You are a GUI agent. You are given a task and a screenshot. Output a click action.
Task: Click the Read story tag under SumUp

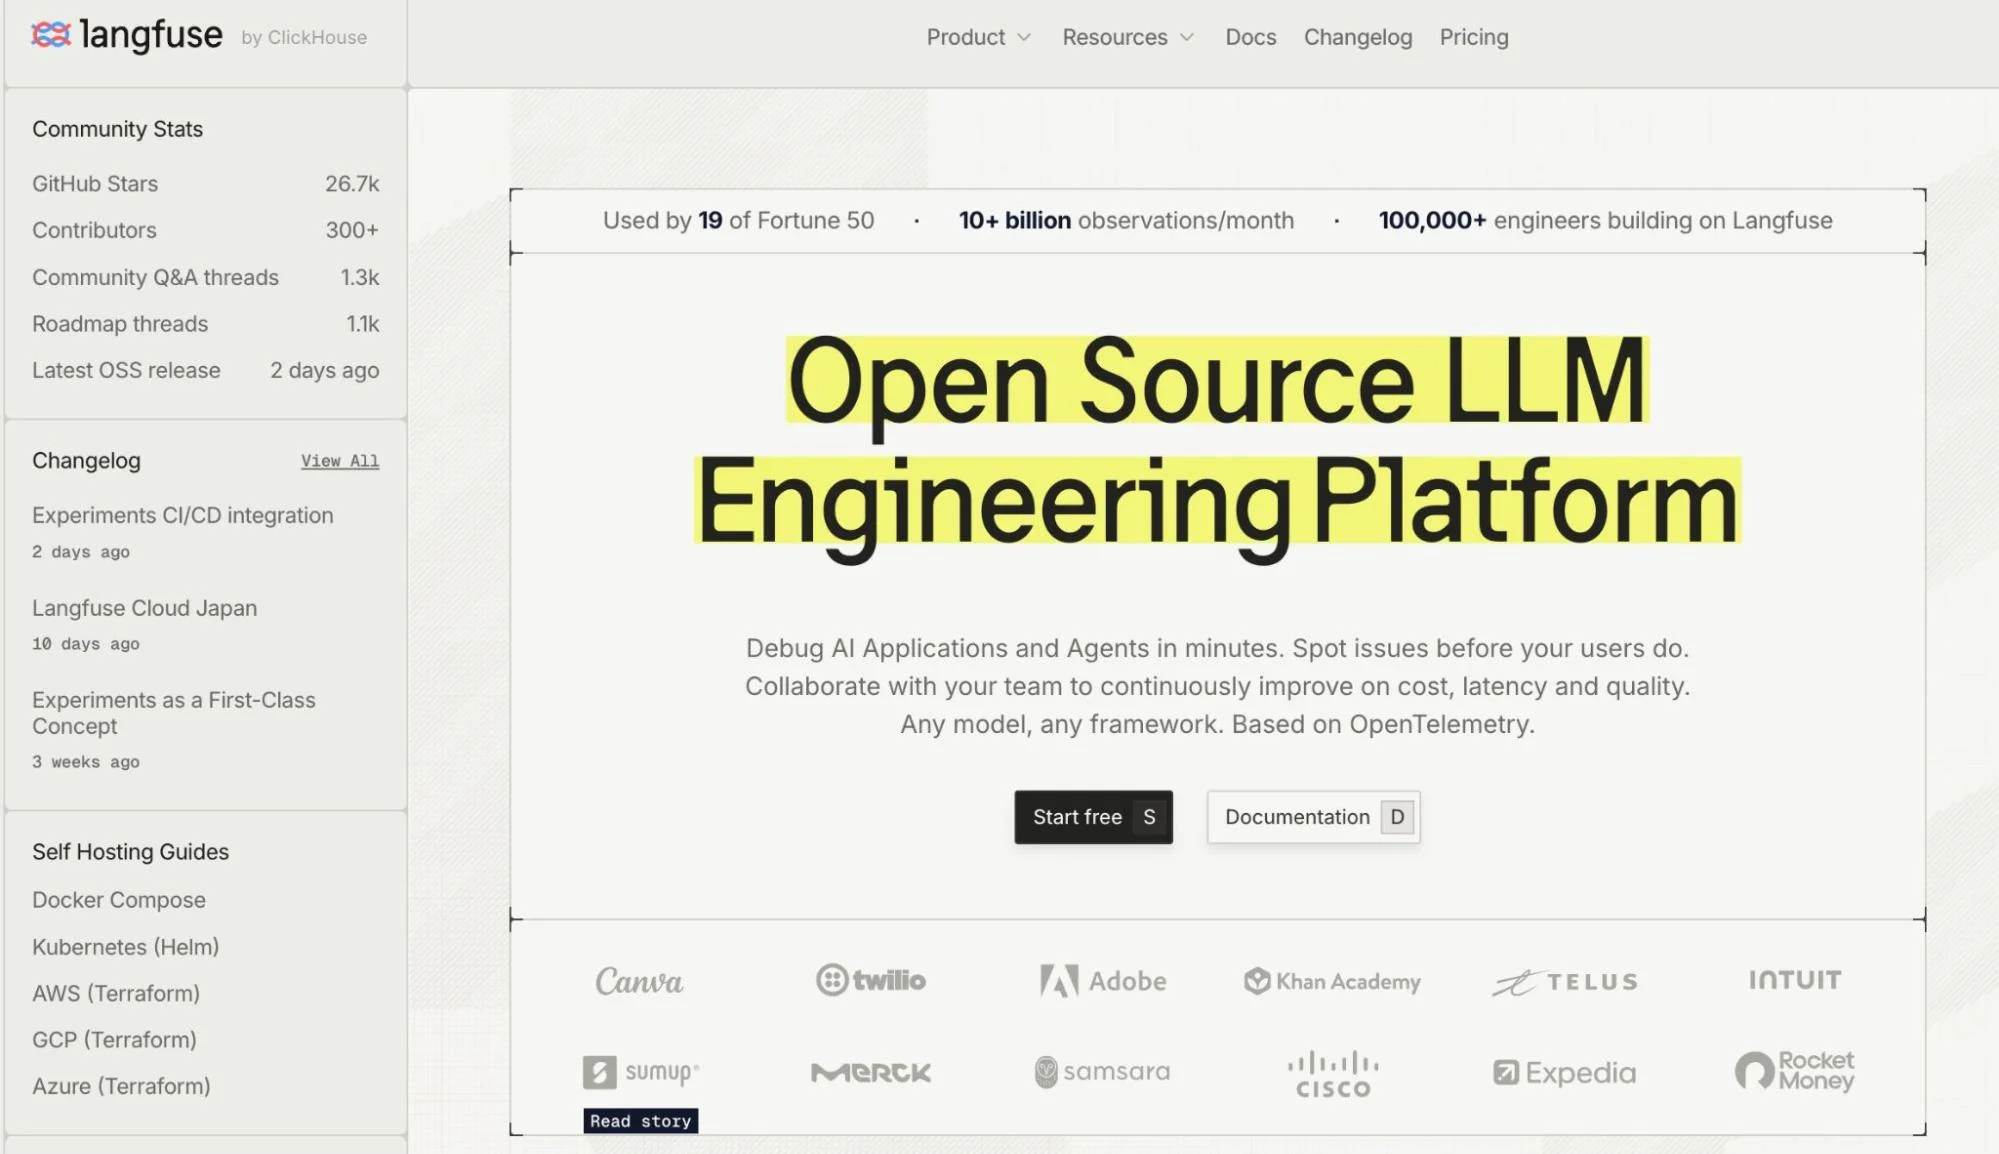(x=640, y=1121)
